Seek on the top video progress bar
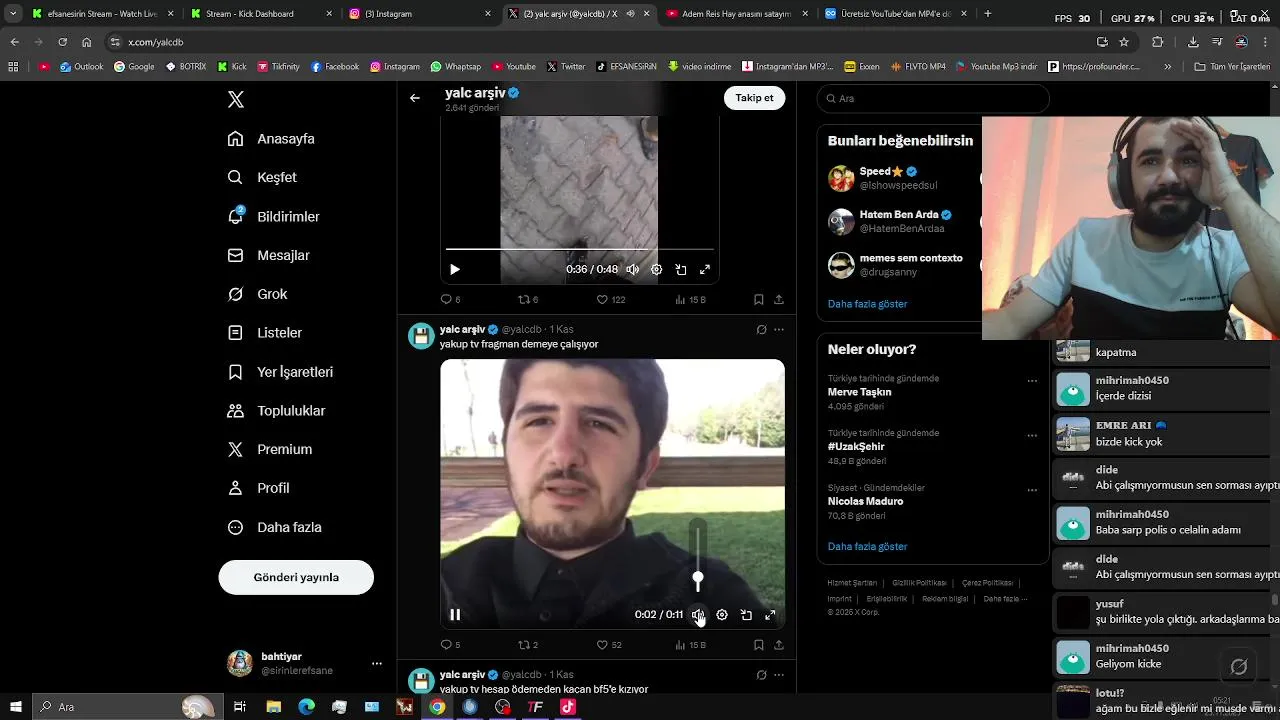The height and width of the screenshot is (720, 1280). pyautogui.click(x=579, y=249)
